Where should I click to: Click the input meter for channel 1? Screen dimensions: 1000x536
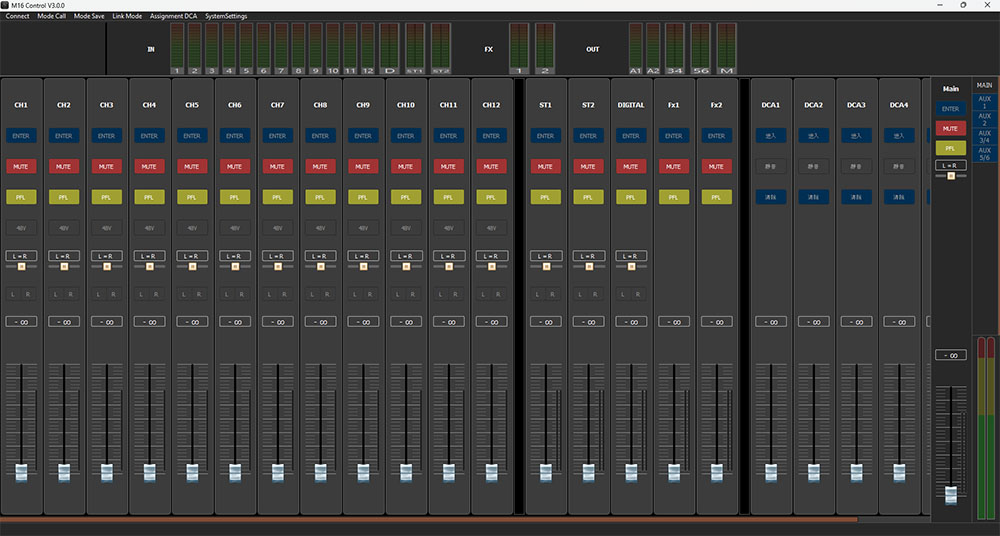177,48
